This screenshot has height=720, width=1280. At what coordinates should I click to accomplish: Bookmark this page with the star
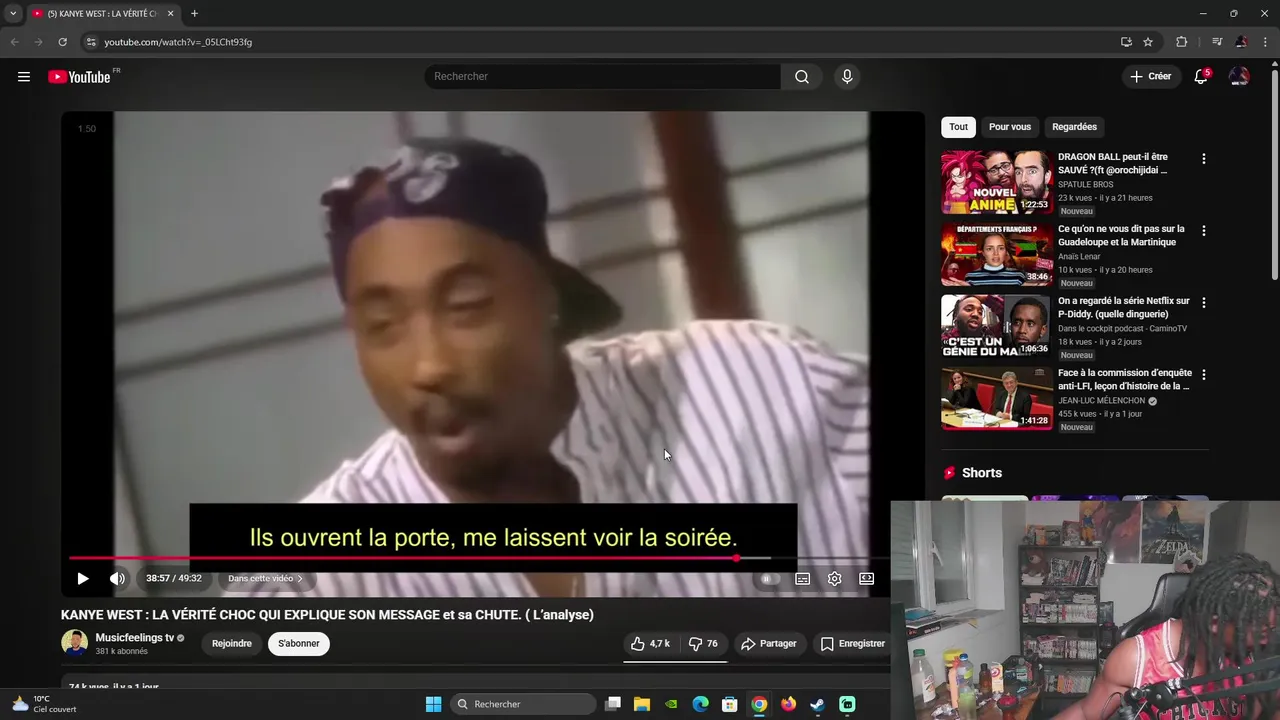[x=1148, y=42]
